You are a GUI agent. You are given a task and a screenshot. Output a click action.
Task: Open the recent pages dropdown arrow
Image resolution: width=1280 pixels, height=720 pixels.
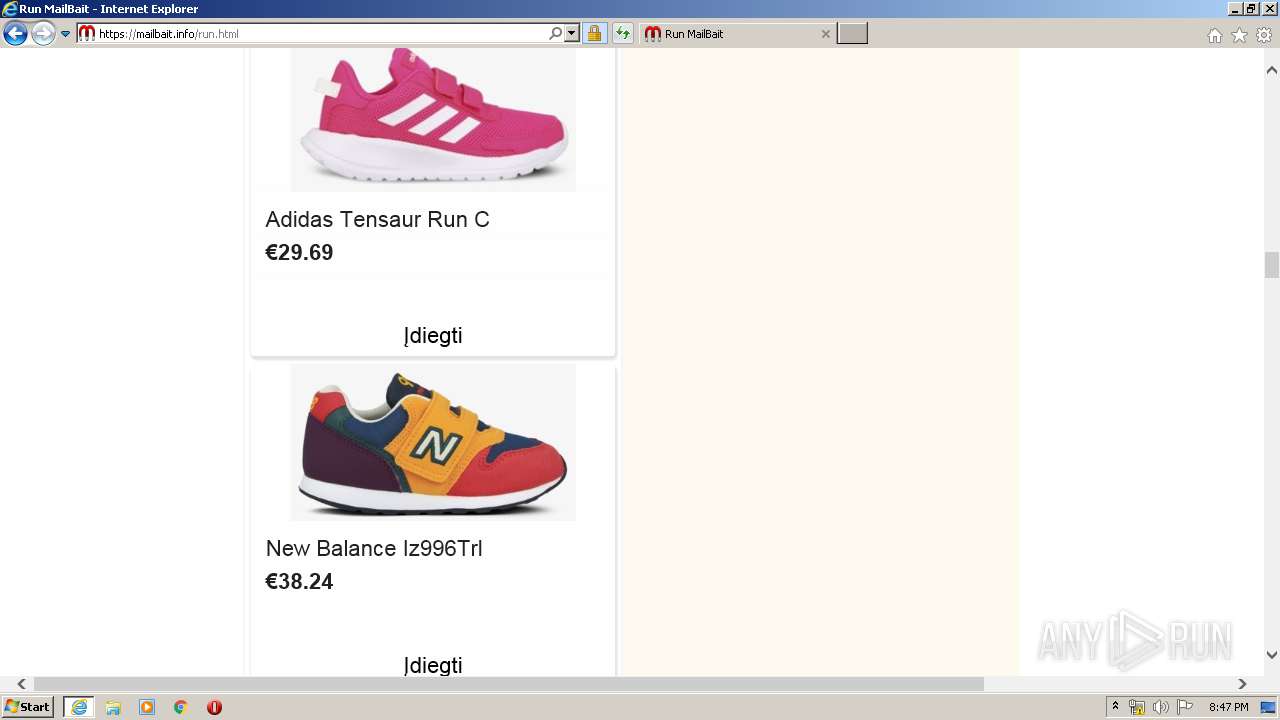pos(65,34)
